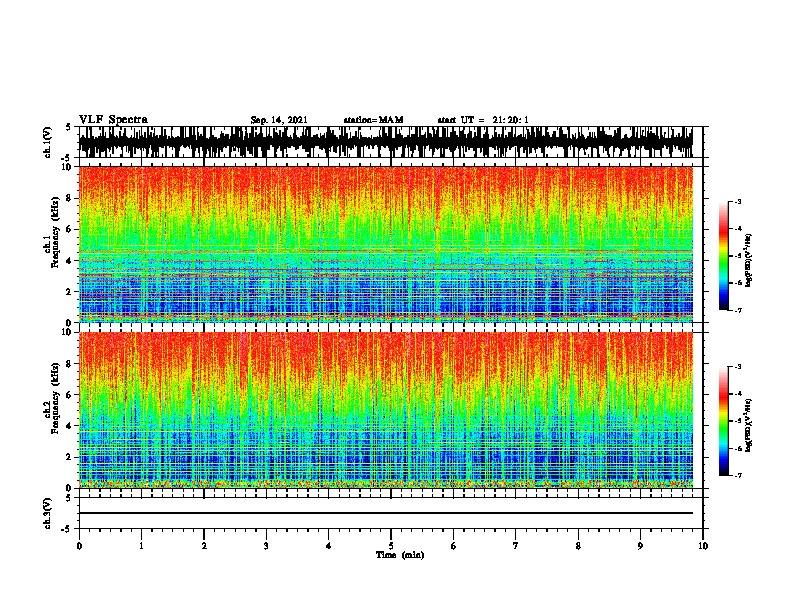Click time axis tick label "8"
This screenshot has height=612, width=792.
(578, 546)
